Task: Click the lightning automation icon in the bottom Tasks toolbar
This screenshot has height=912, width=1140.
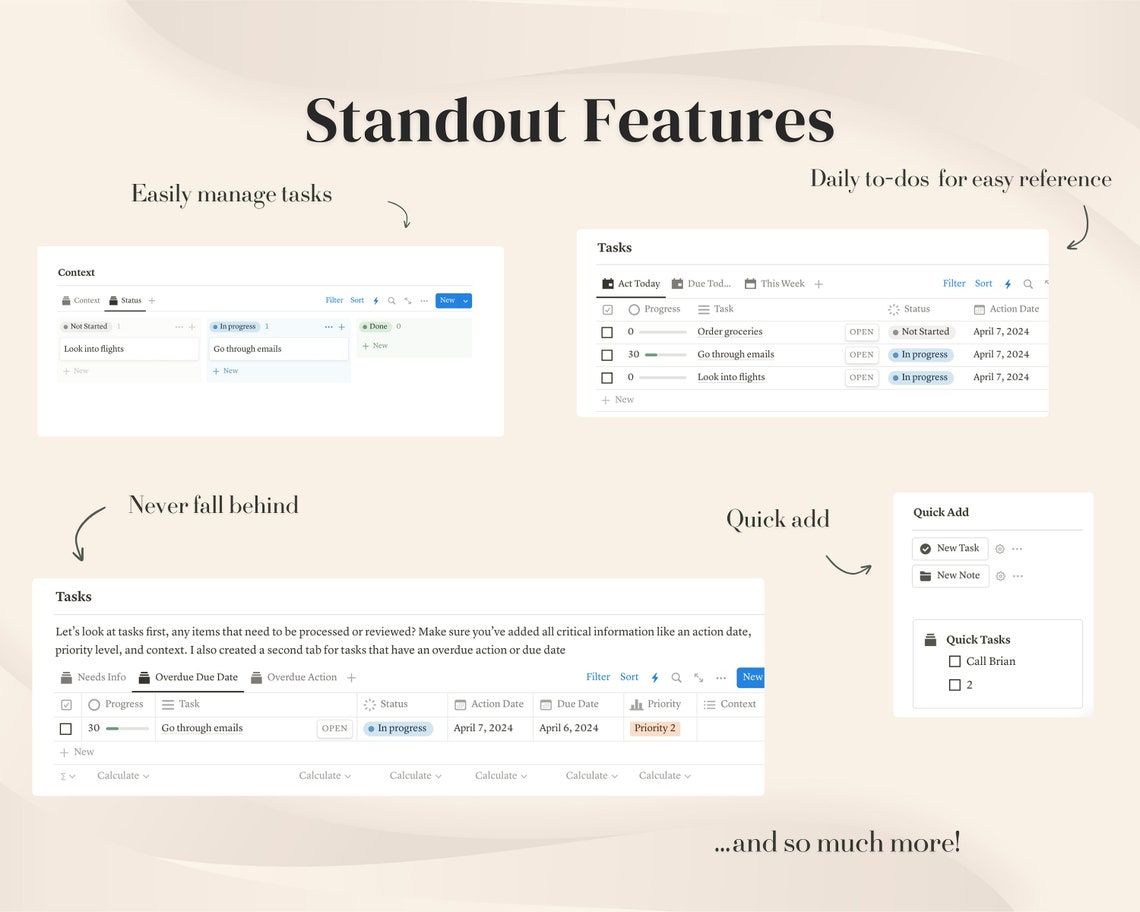Action: pyautogui.click(x=655, y=677)
